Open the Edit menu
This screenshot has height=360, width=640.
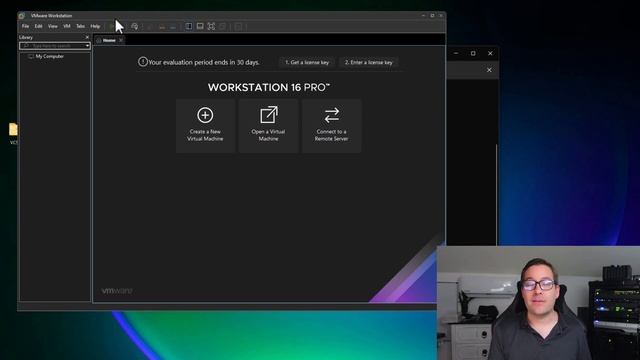38,26
